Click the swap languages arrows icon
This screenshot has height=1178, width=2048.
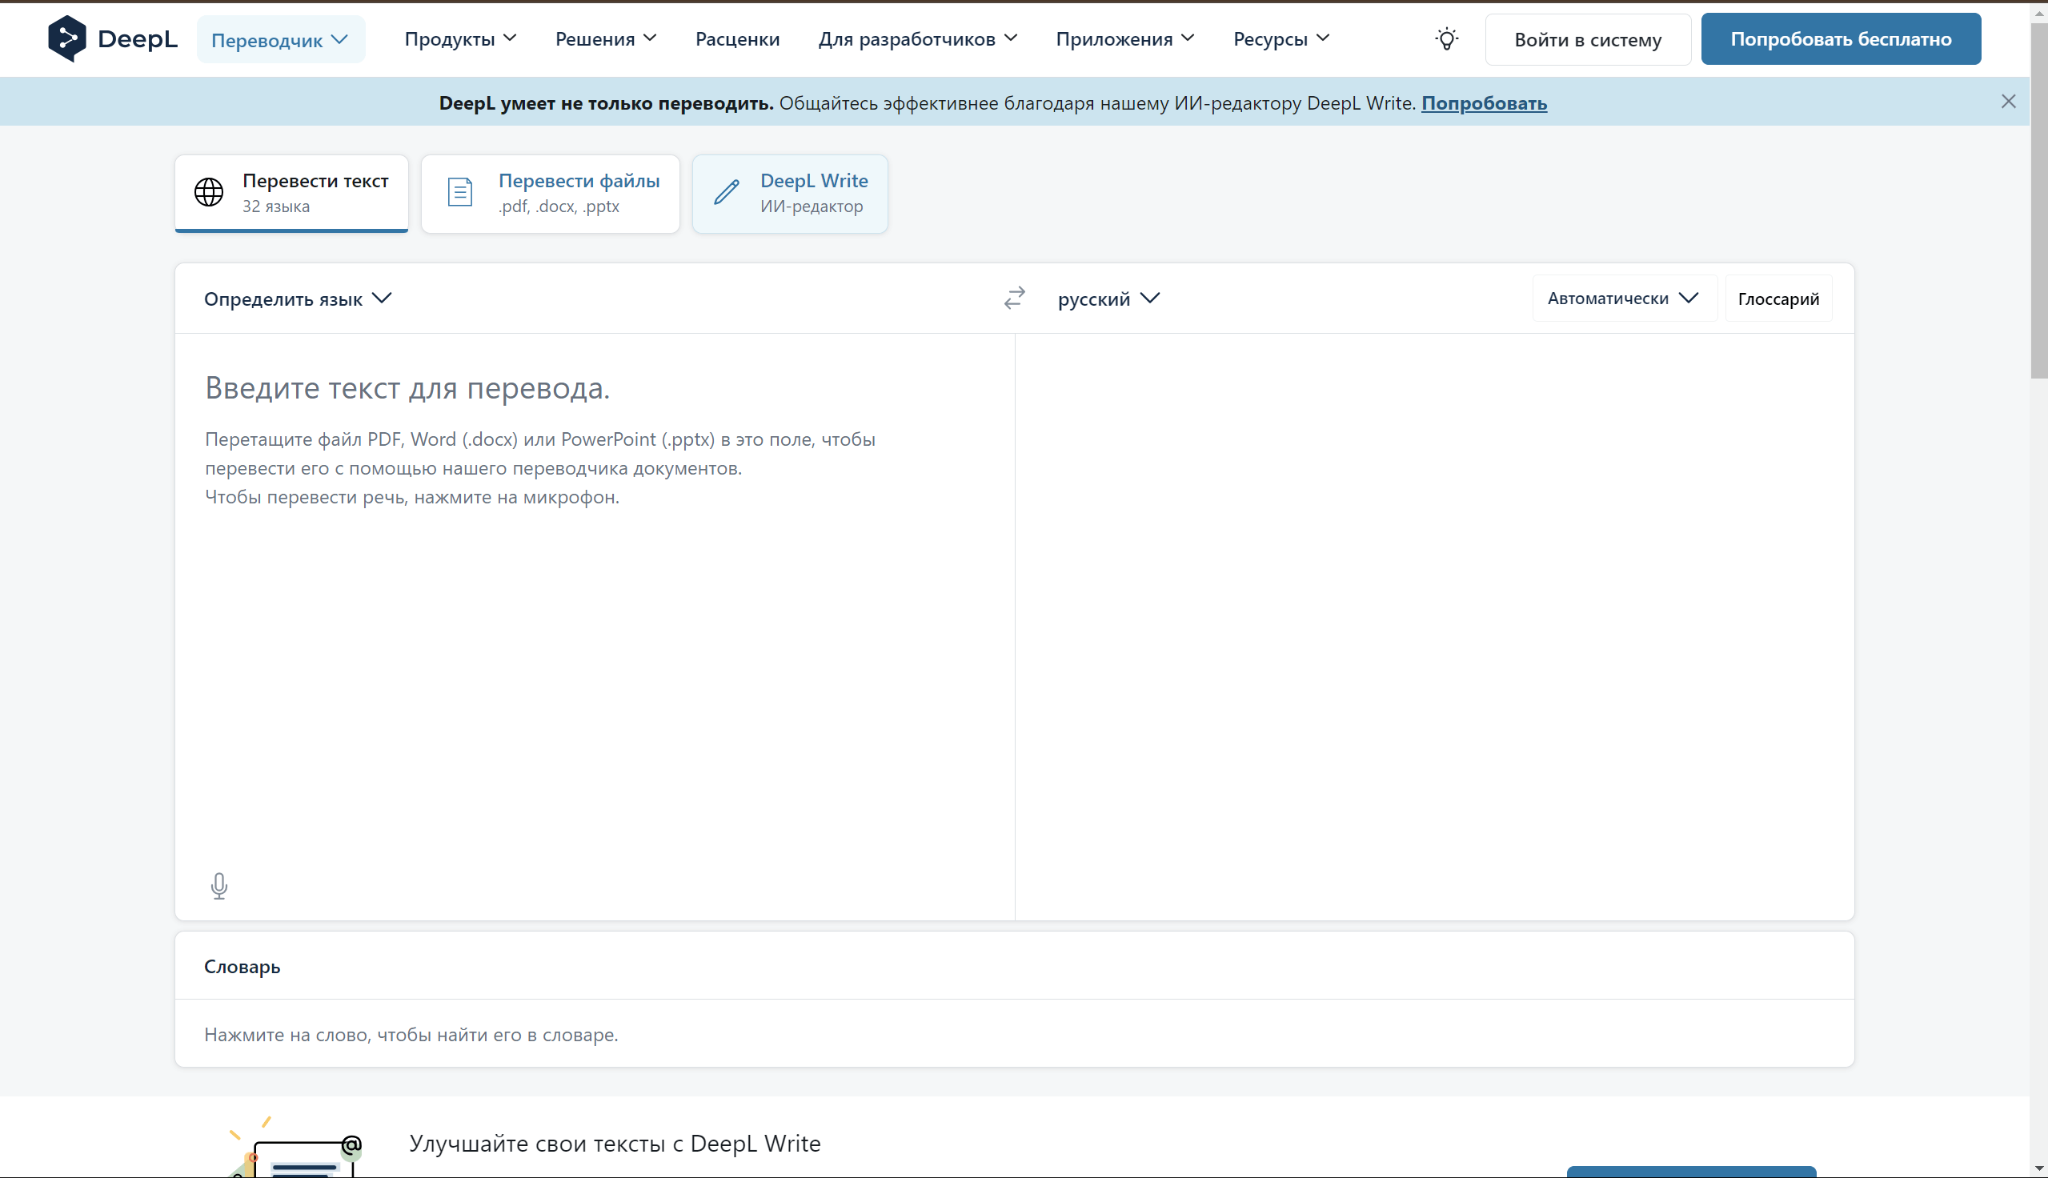pos(1014,298)
